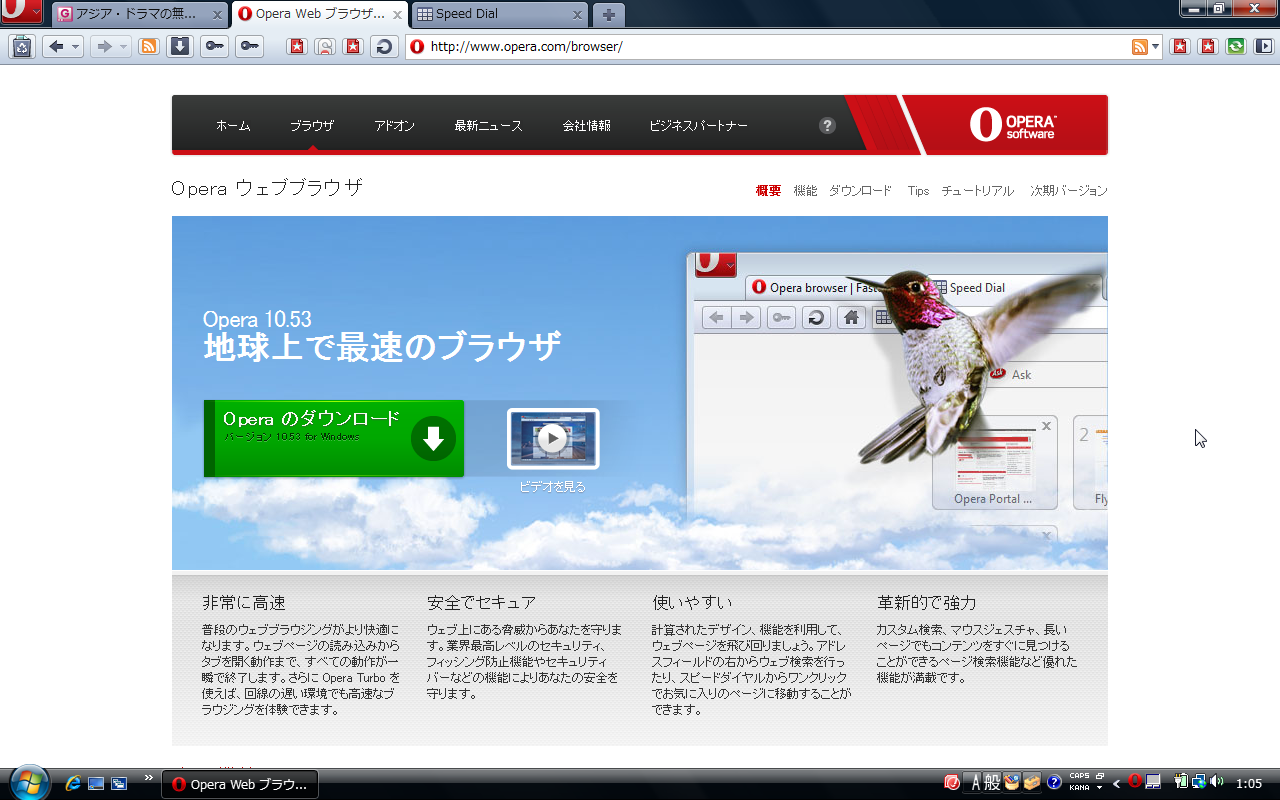
Task: Select the Opera Web ブラウザ tab
Action: pos(320,14)
